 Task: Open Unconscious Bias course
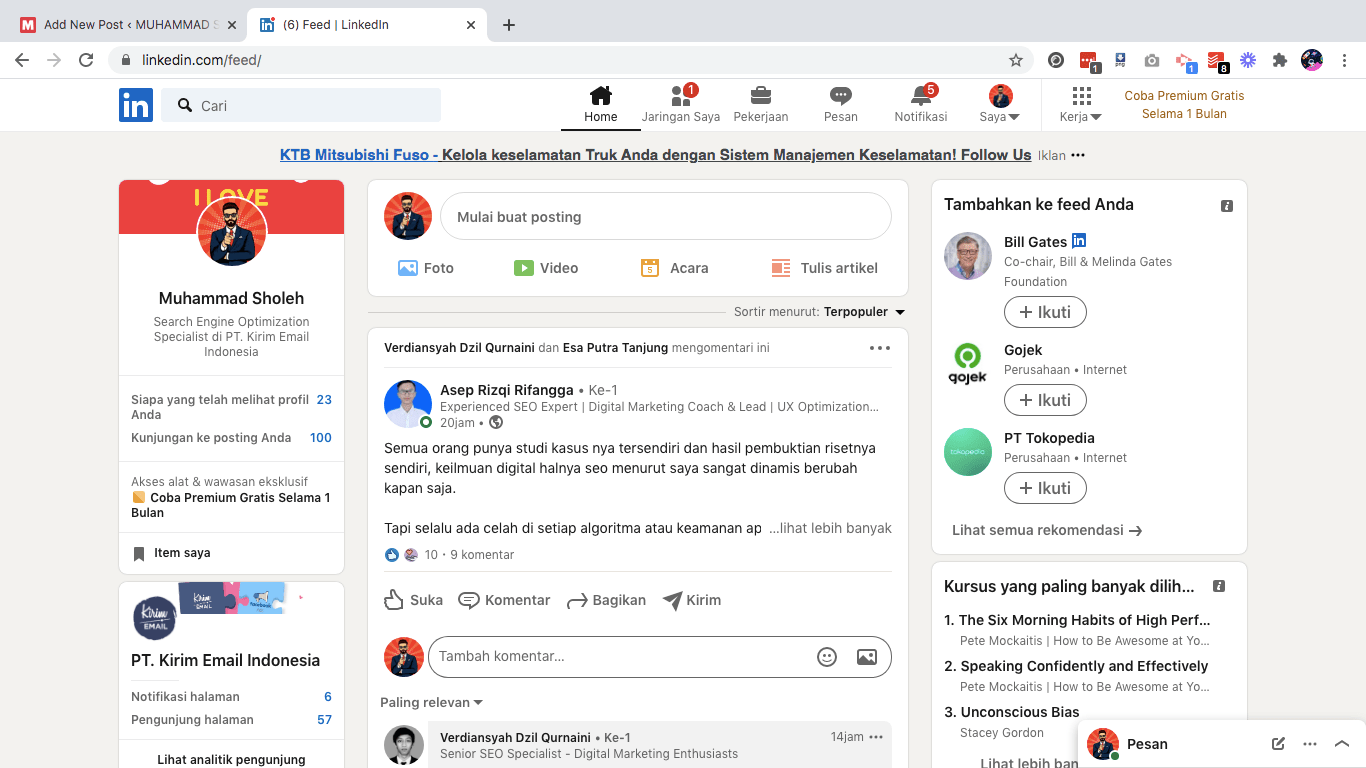point(1020,712)
